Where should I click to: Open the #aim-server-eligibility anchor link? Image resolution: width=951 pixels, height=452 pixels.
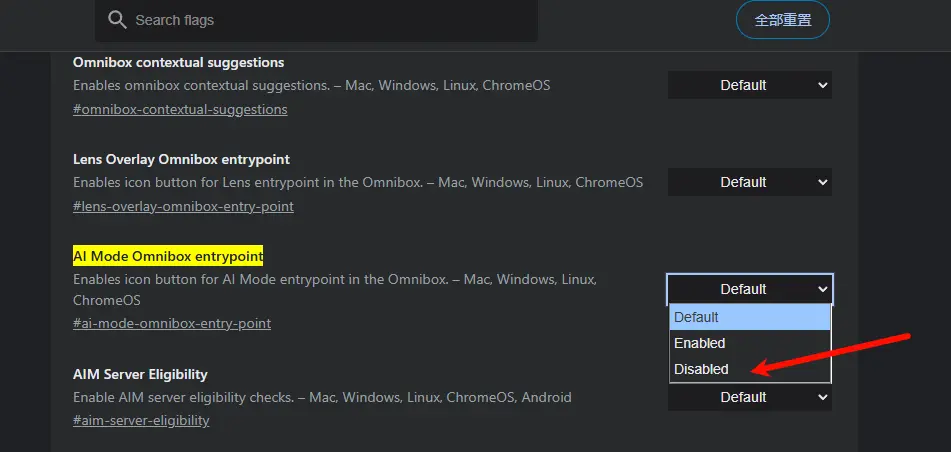[x=141, y=420]
